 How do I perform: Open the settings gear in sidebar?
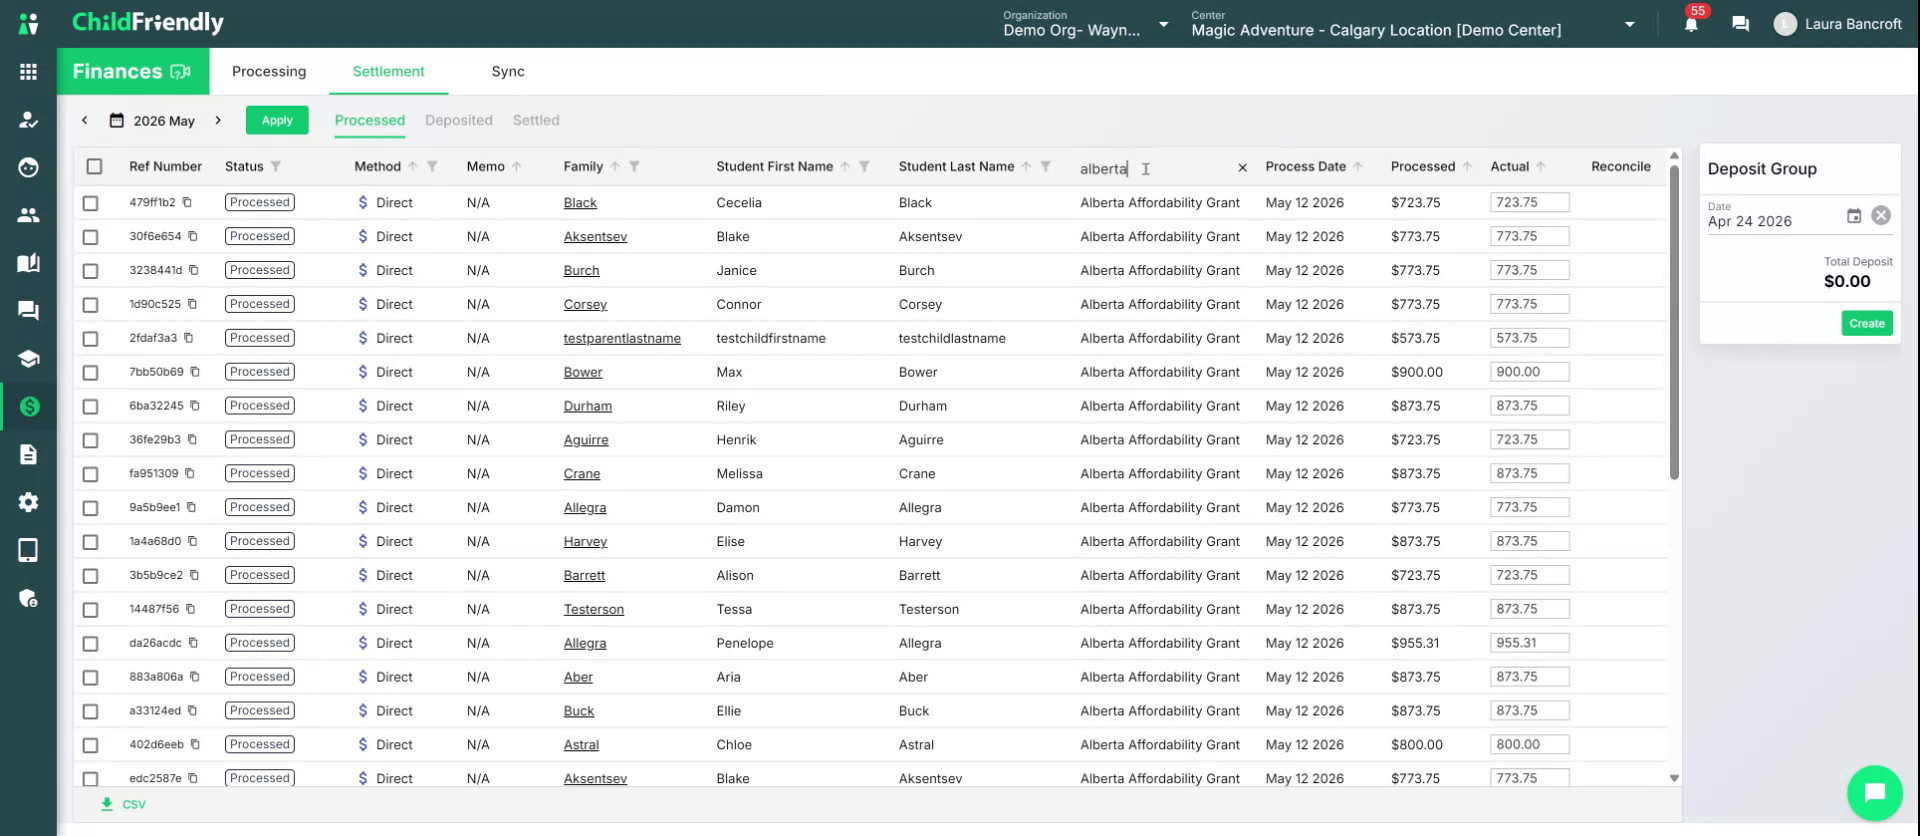tap(28, 502)
